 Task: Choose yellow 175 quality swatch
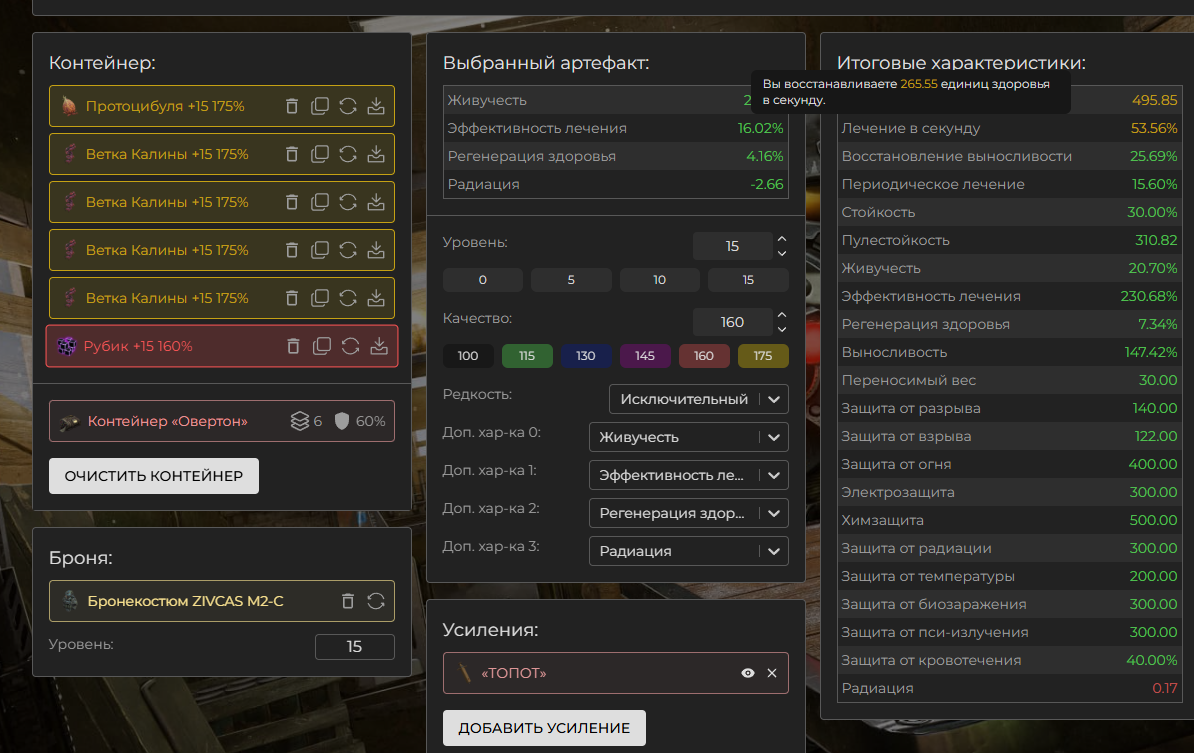coord(763,356)
